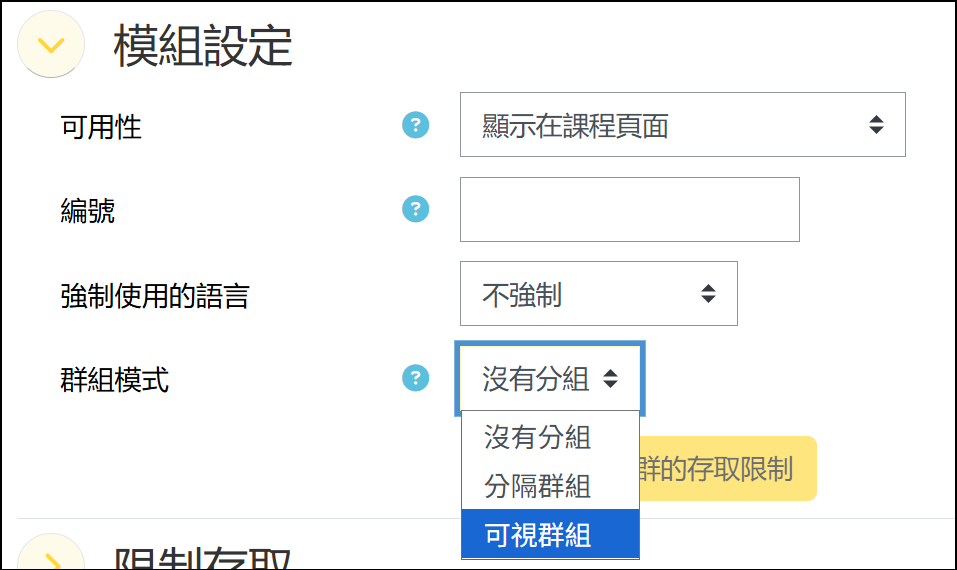Click the 群組模式 select box showing 沒有分組
This screenshot has height=570, width=957.
click(550, 378)
